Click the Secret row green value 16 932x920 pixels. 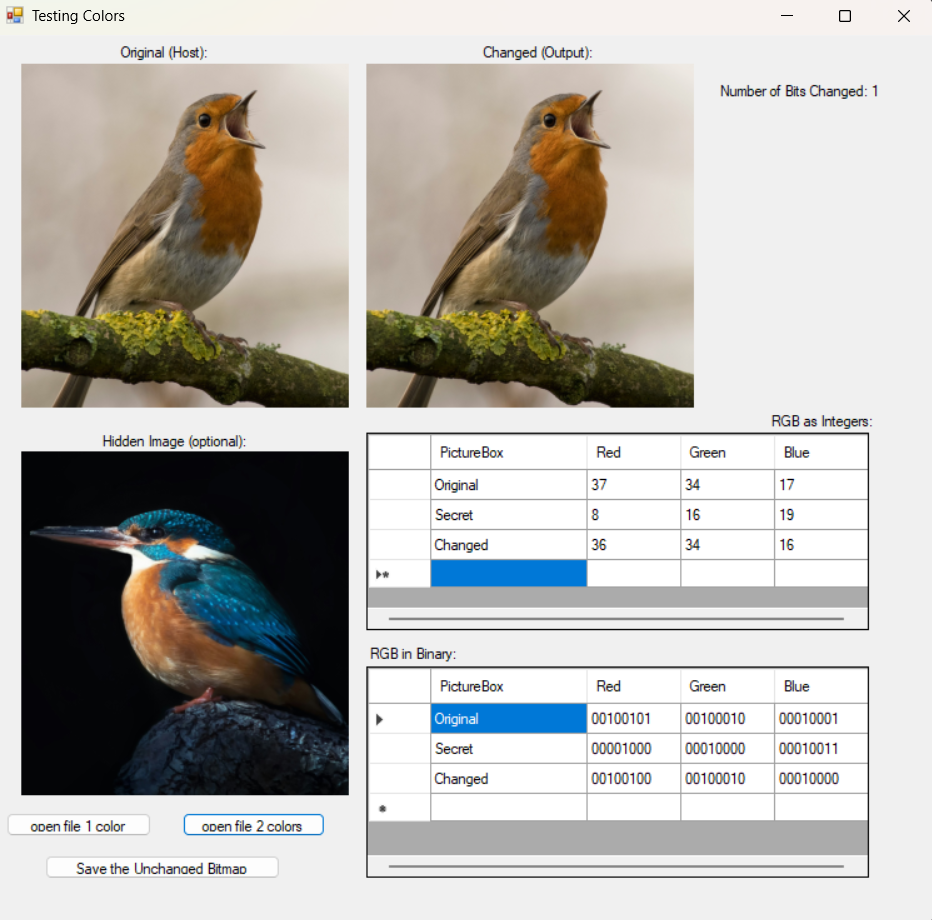[x=727, y=515]
